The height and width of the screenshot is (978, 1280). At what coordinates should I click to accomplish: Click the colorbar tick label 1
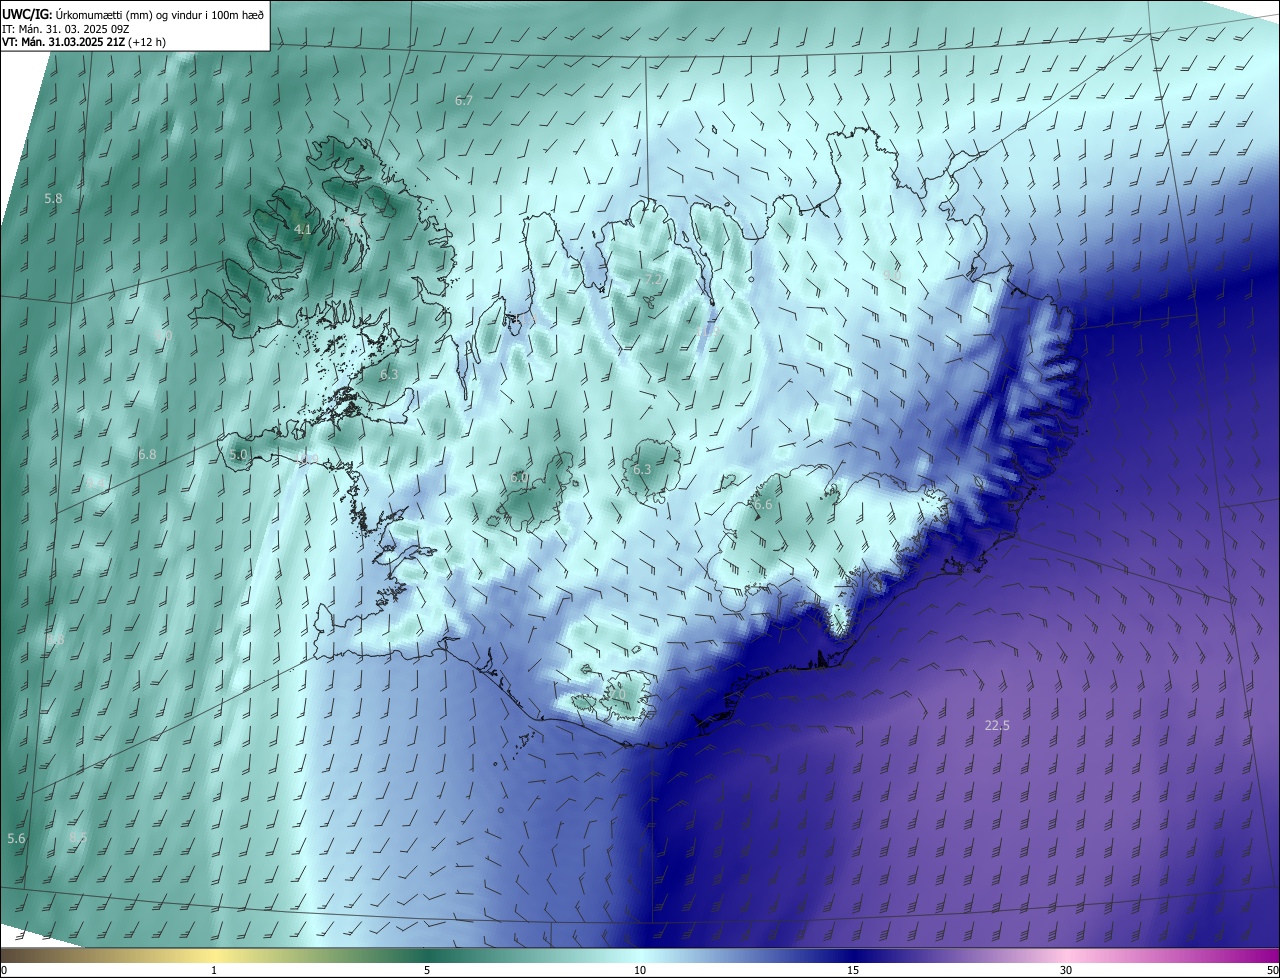click(214, 970)
